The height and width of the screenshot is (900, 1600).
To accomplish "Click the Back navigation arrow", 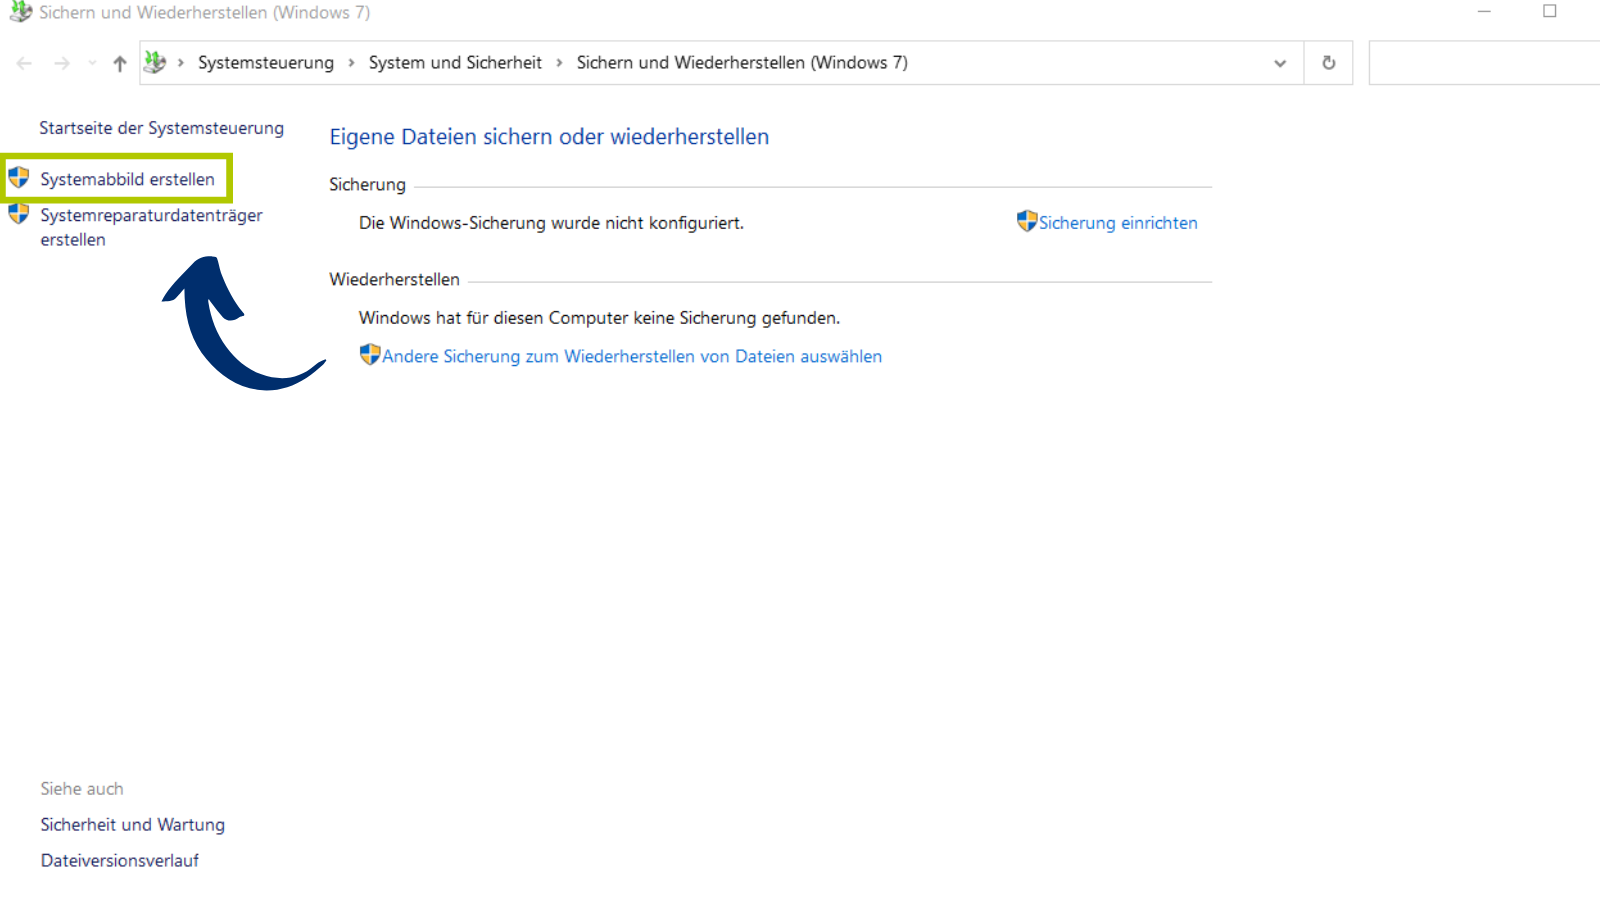I will (x=24, y=63).
